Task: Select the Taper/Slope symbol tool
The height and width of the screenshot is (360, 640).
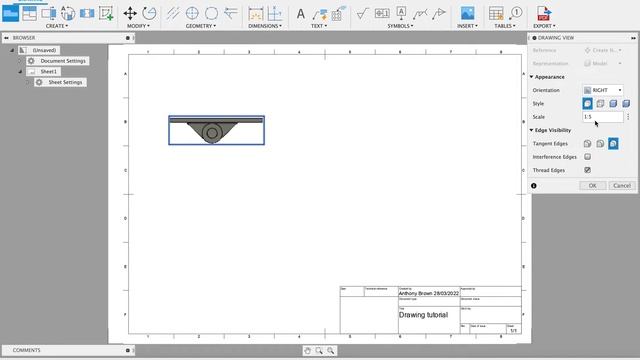Action: pos(439,13)
